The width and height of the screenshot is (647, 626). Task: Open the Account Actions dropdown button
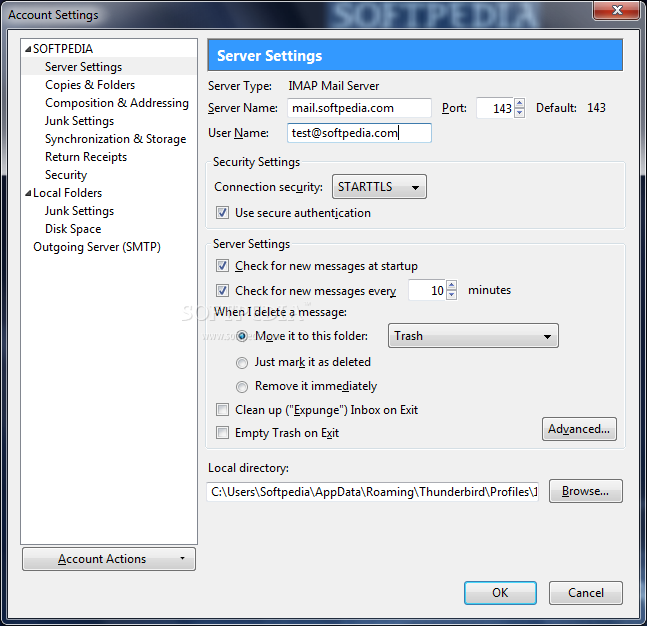tap(109, 559)
